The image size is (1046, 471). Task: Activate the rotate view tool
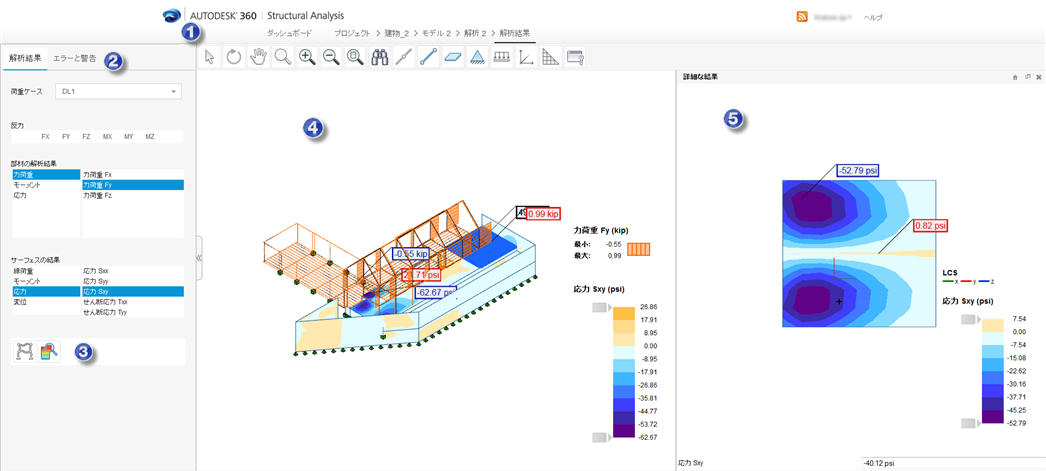[233, 58]
